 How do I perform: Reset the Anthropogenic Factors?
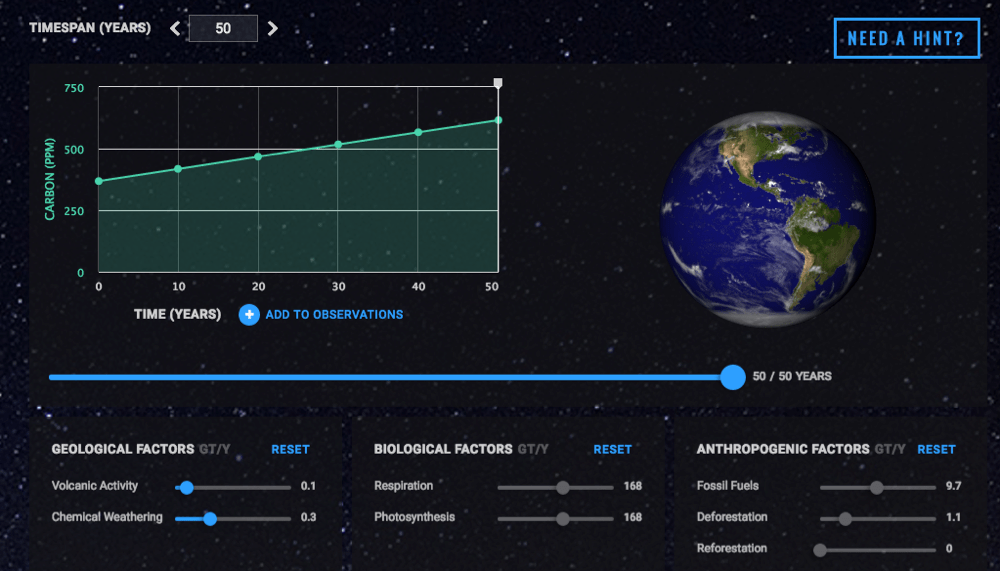tap(936, 449)
